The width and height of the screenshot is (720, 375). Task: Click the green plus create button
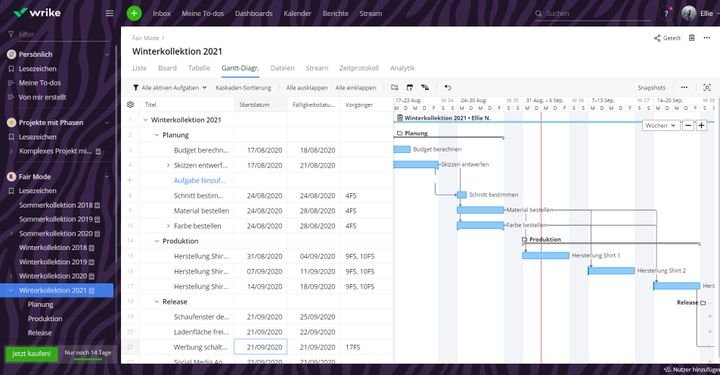pos(134,13)
